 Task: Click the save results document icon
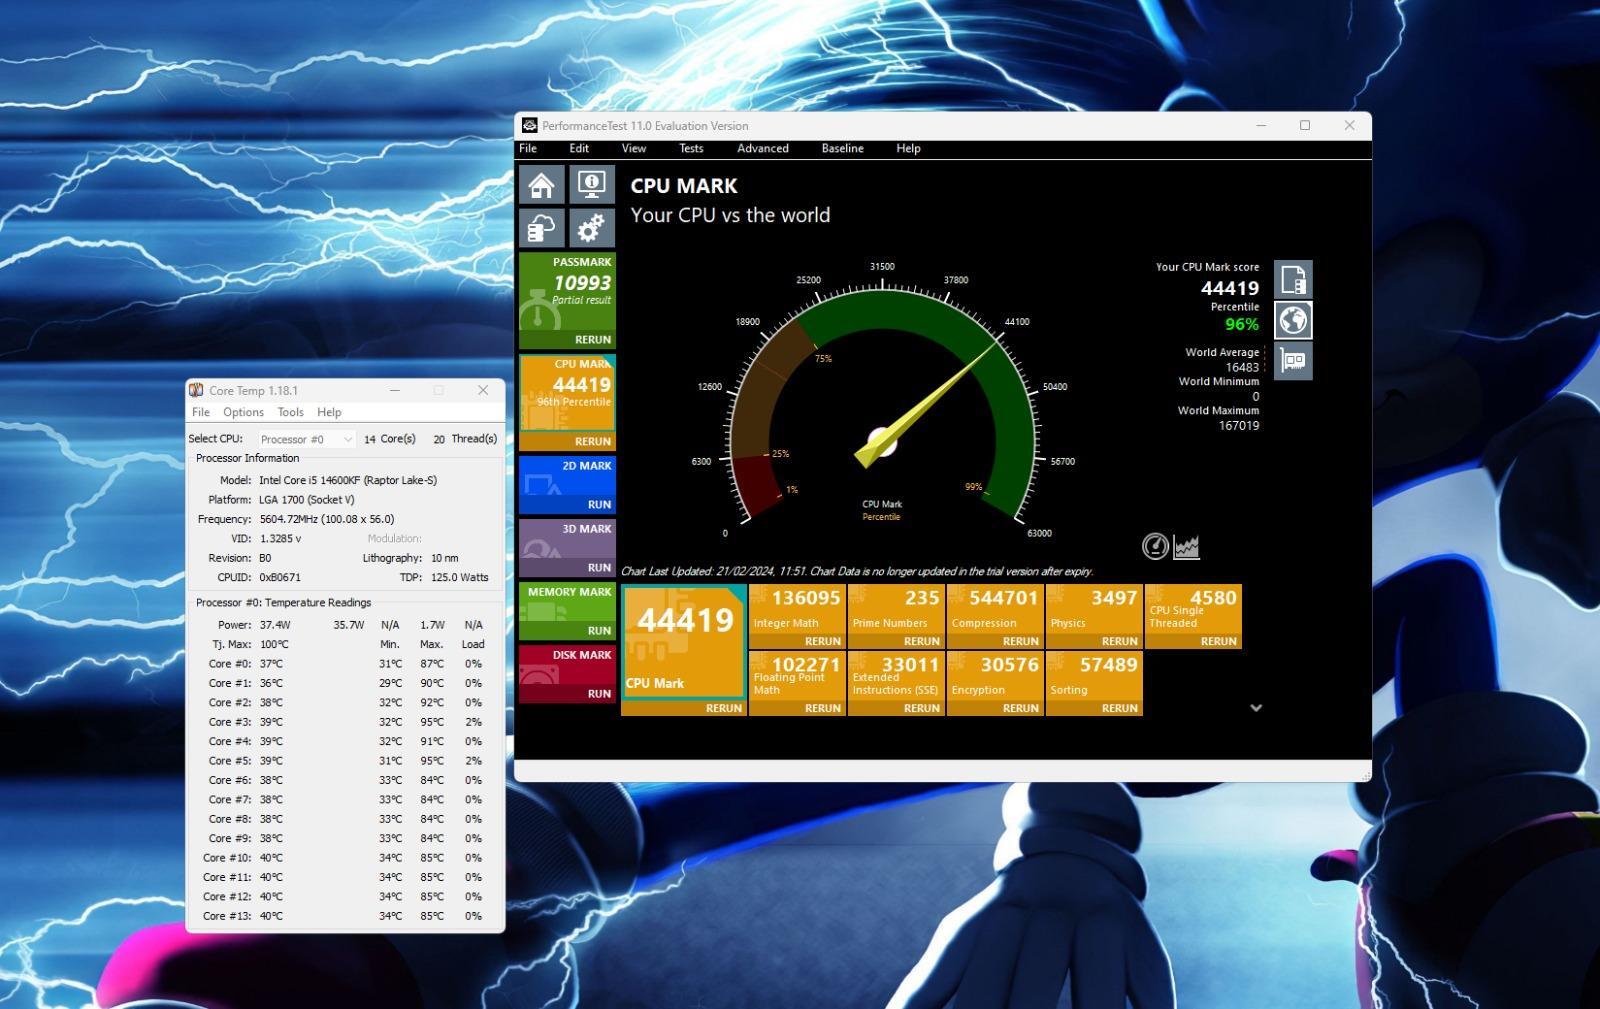[x=1293, y=279]
